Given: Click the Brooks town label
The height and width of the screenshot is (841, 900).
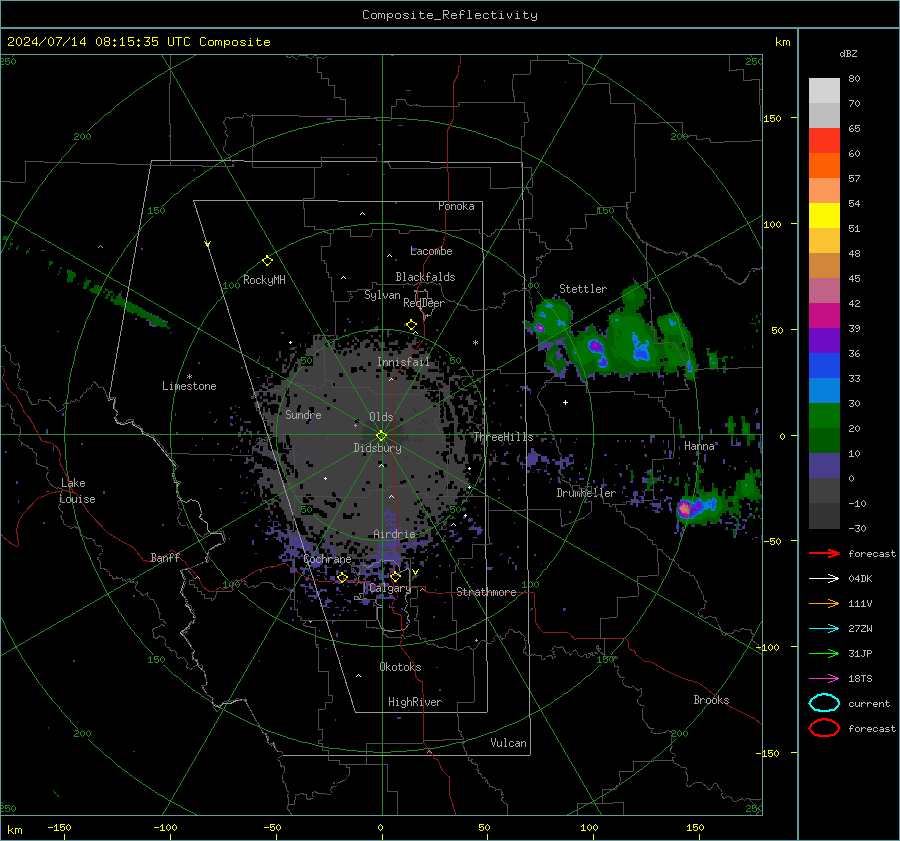Looking at the screenshot, I should tap(711, 700).
